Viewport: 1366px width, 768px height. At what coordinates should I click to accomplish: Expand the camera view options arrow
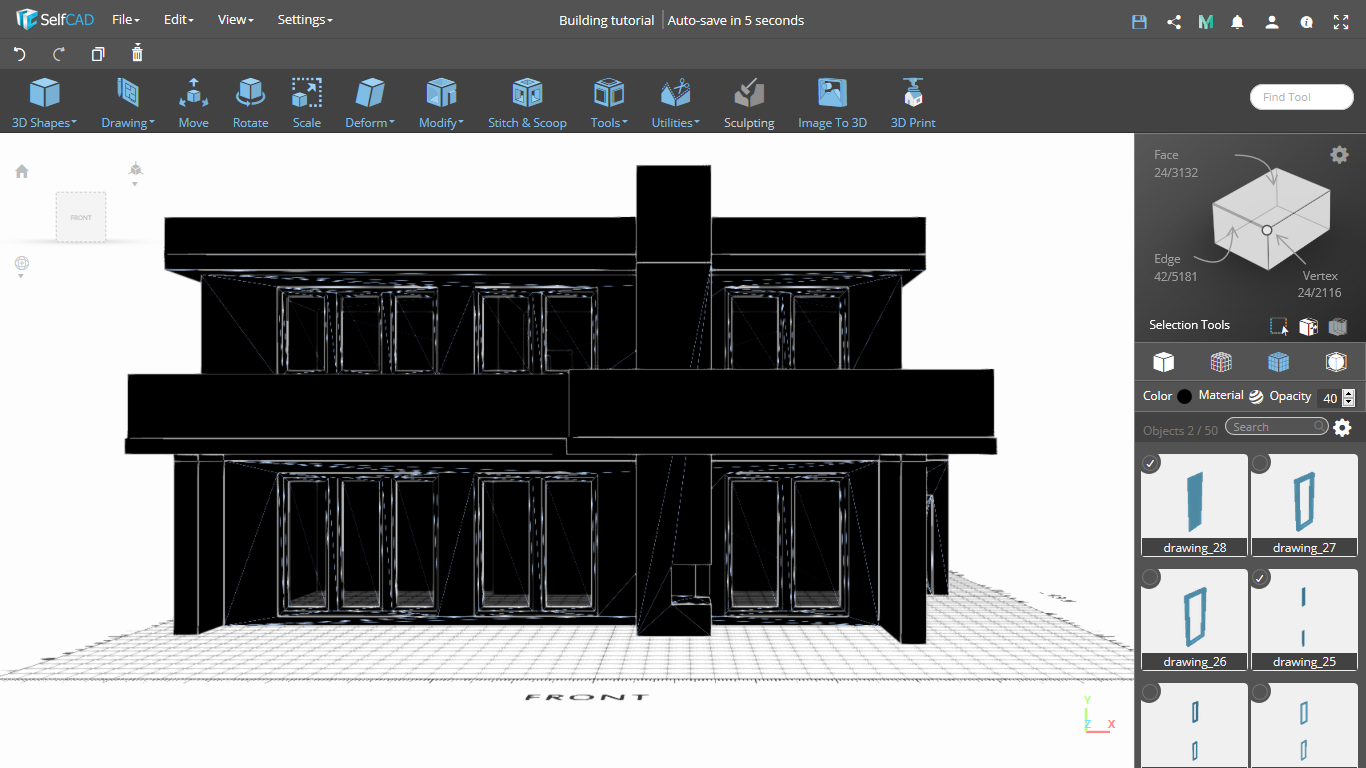135,184
